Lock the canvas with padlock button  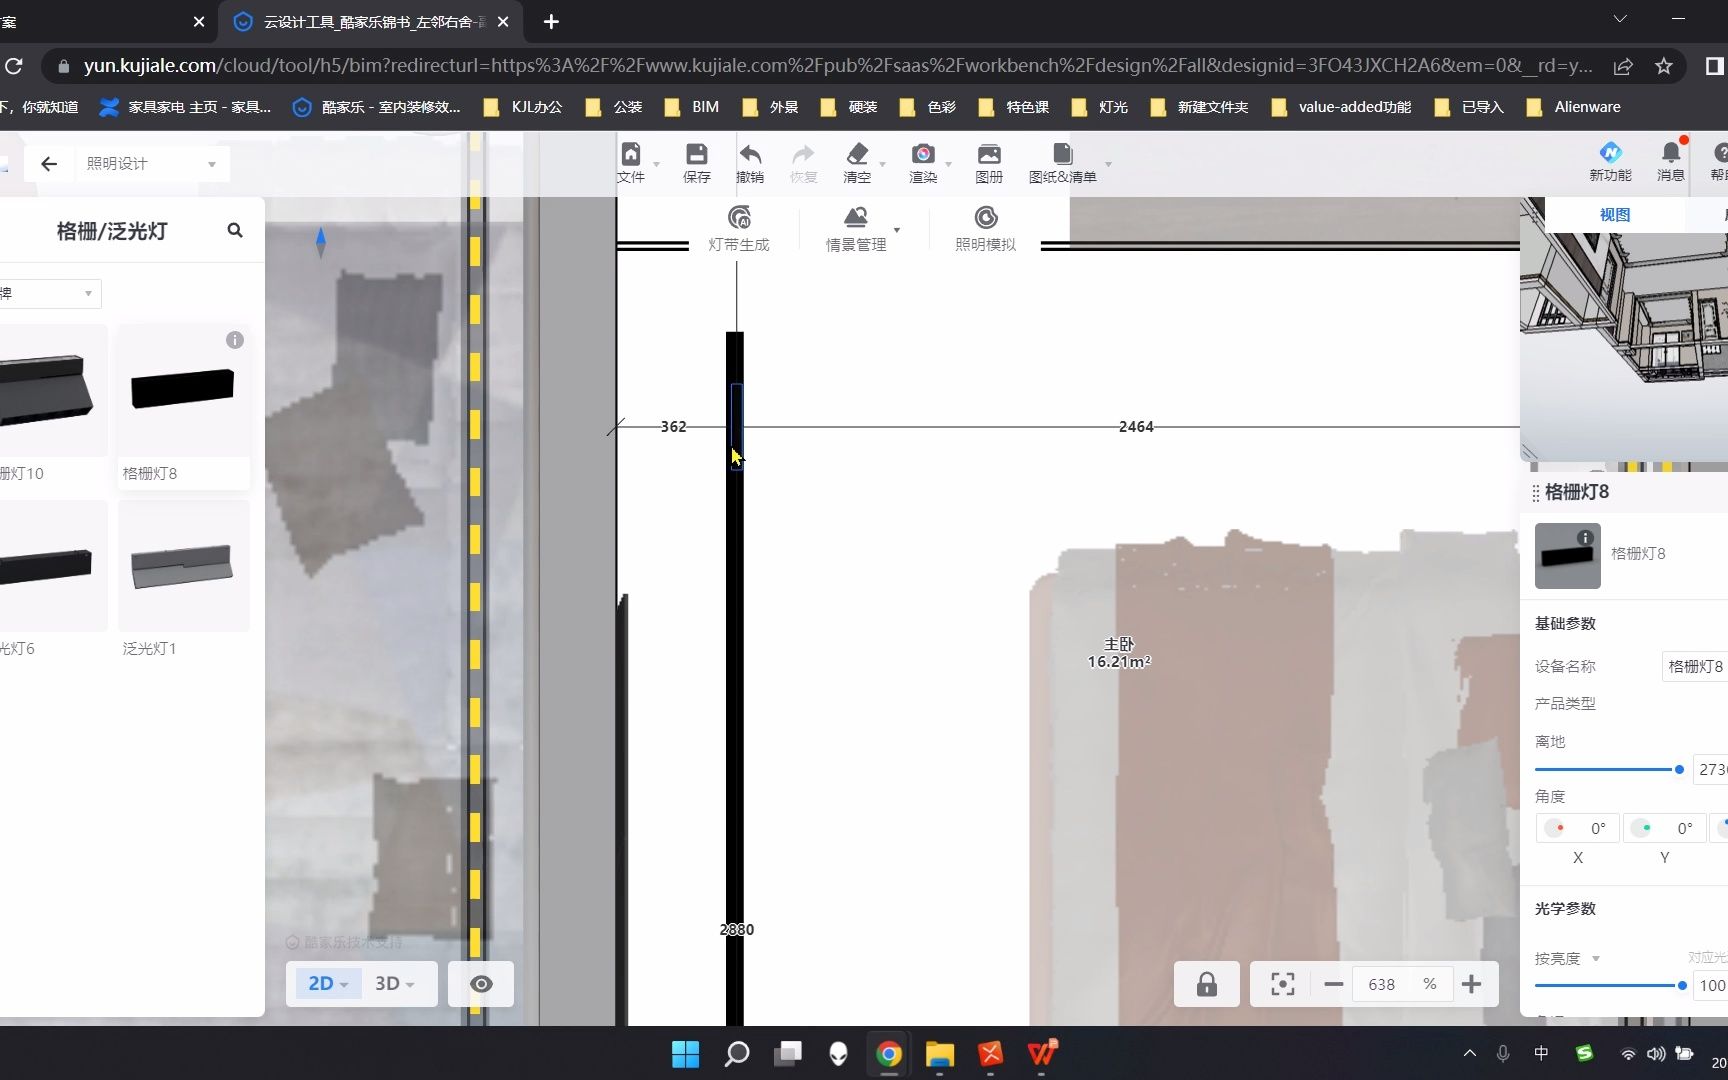1207,984
